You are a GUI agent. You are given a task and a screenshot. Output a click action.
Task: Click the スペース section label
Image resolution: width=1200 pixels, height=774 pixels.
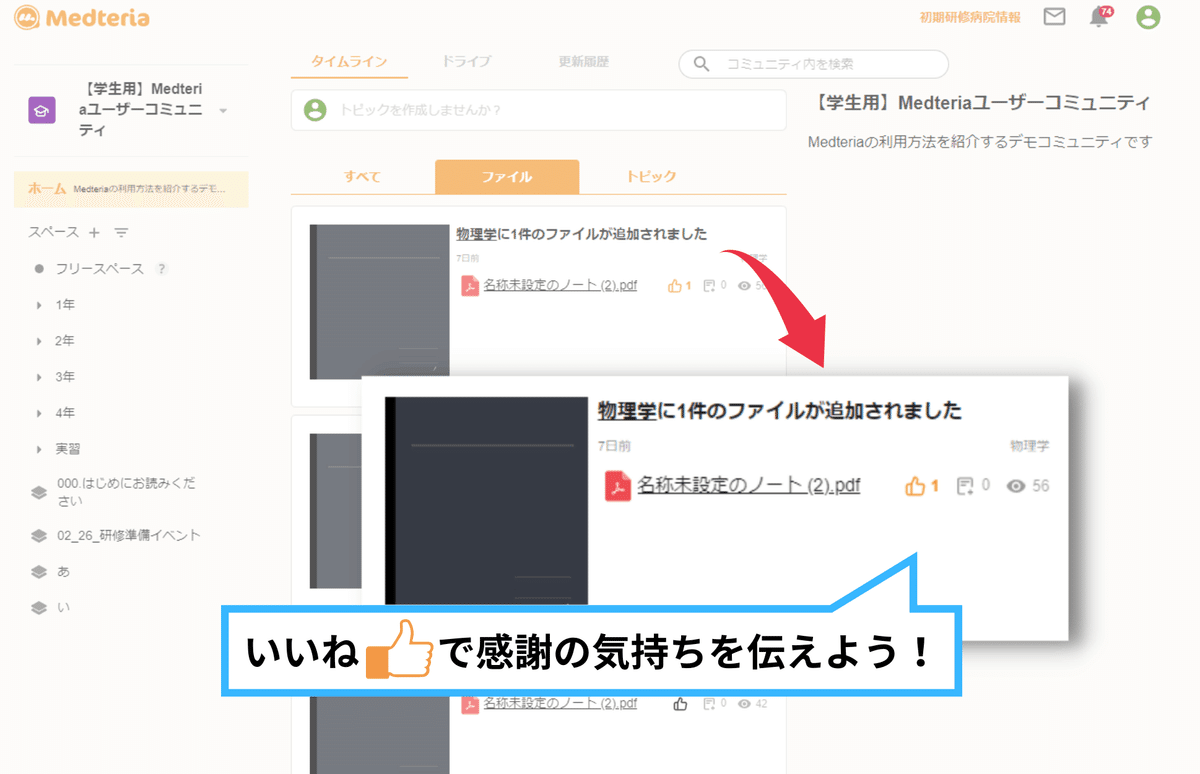pyautogui.click(x=53, y=232)
